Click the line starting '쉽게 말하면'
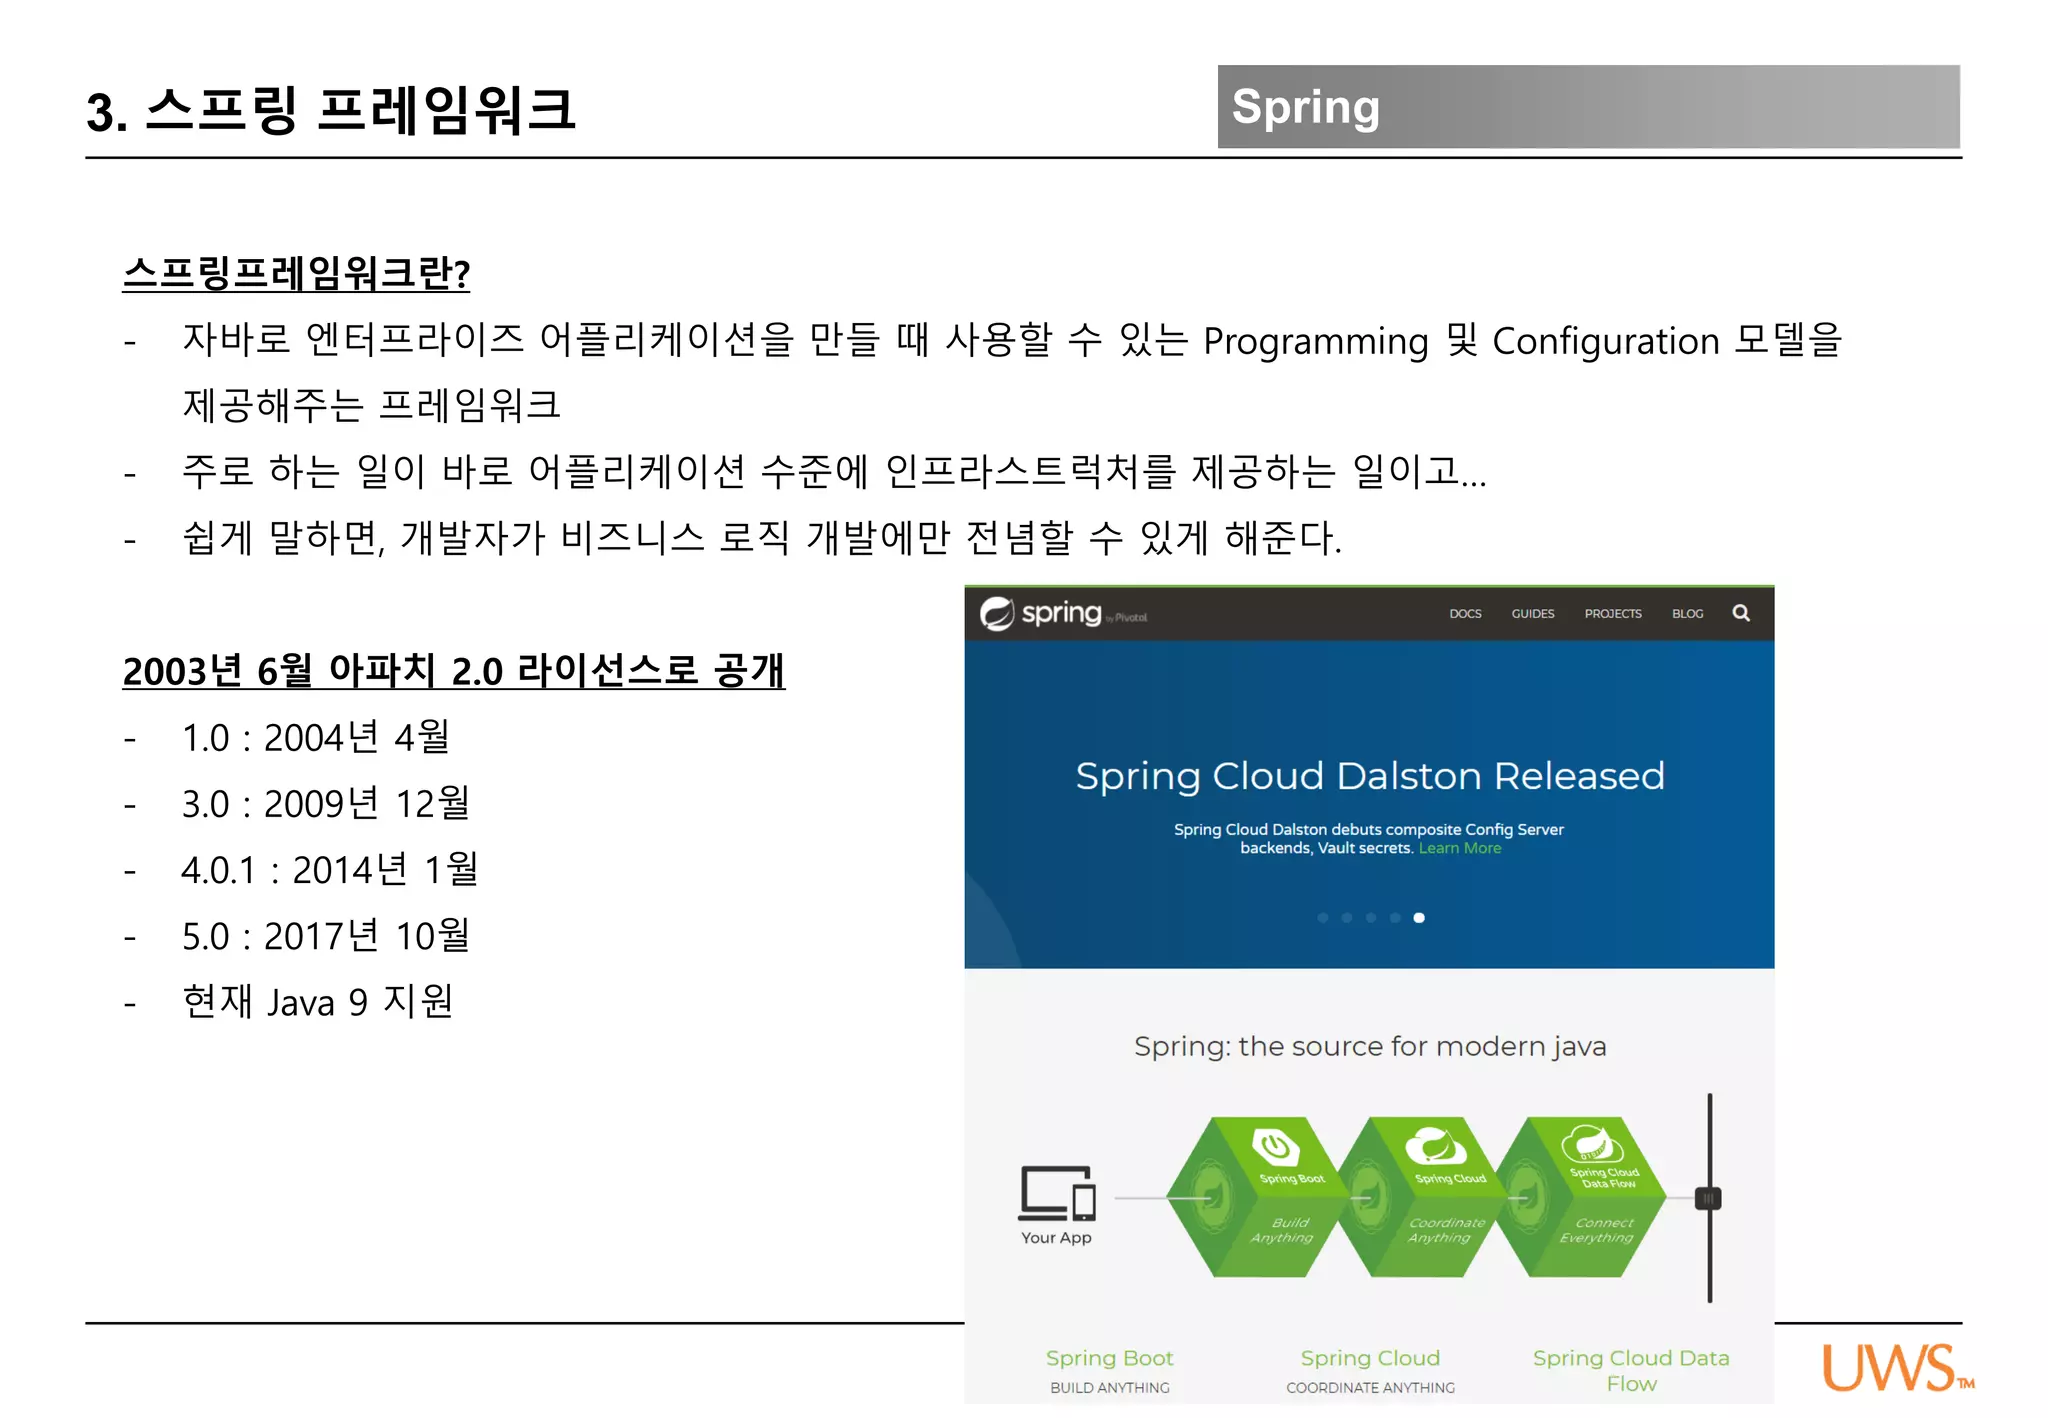2048x1418 pixels. [761, 538]
